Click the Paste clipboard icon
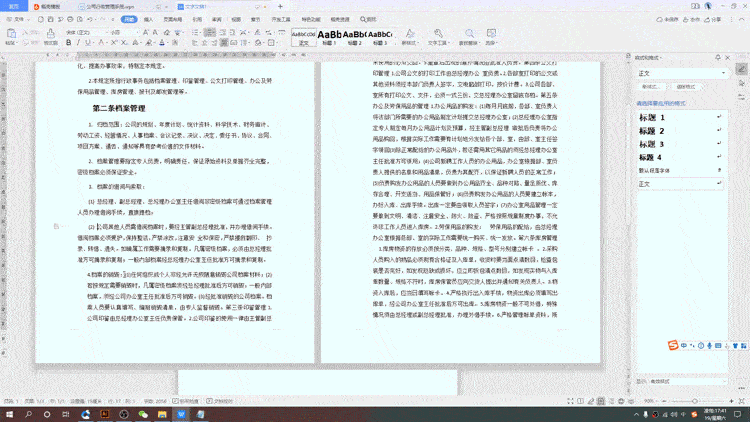Image resolution: width=750 pixels, height=422 pixels. point(11,33)
